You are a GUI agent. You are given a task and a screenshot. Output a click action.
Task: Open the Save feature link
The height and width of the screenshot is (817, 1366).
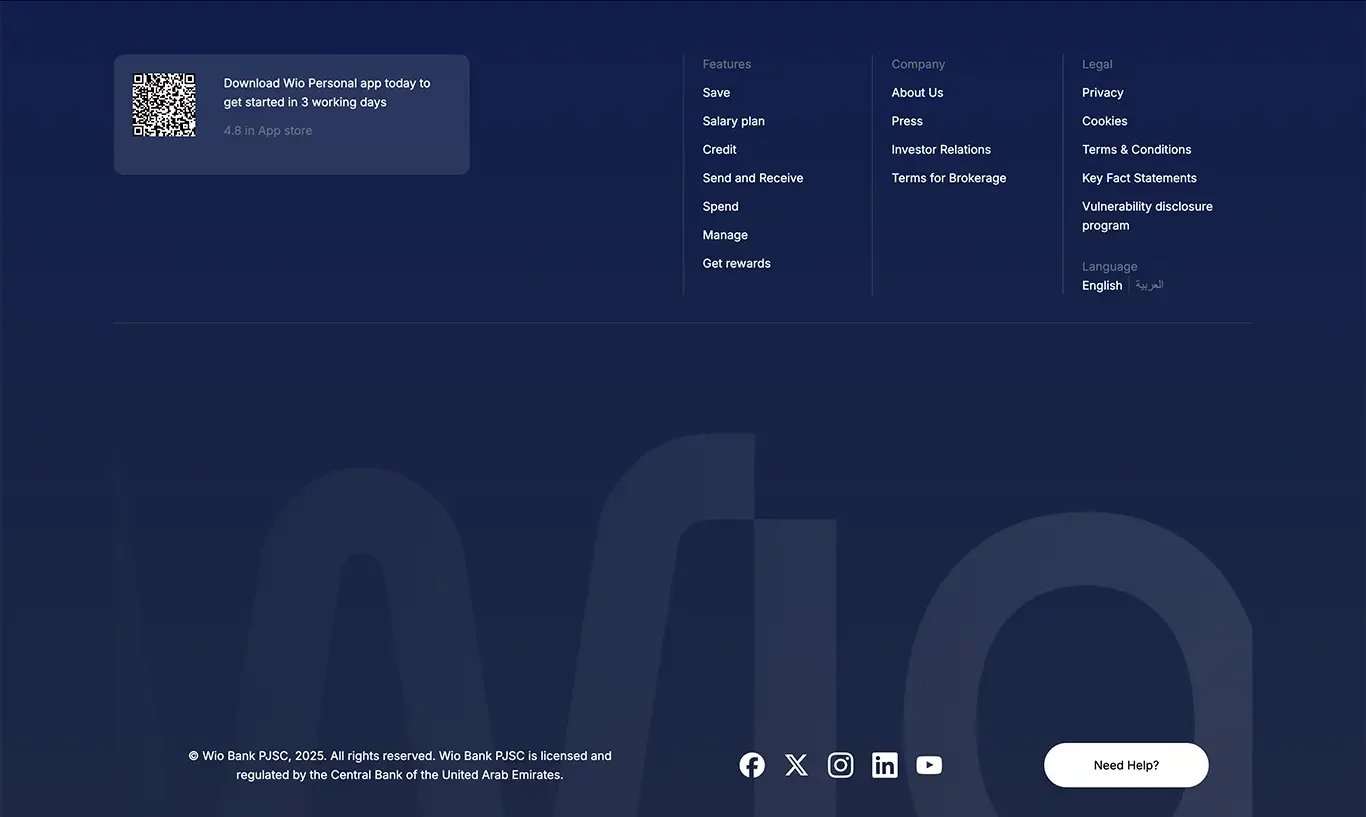[716, 93]
